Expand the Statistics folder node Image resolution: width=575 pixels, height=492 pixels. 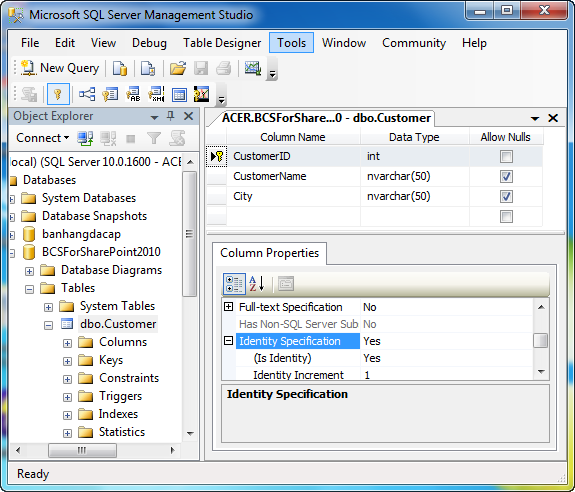pyautogui.click(x=67, y=433)
